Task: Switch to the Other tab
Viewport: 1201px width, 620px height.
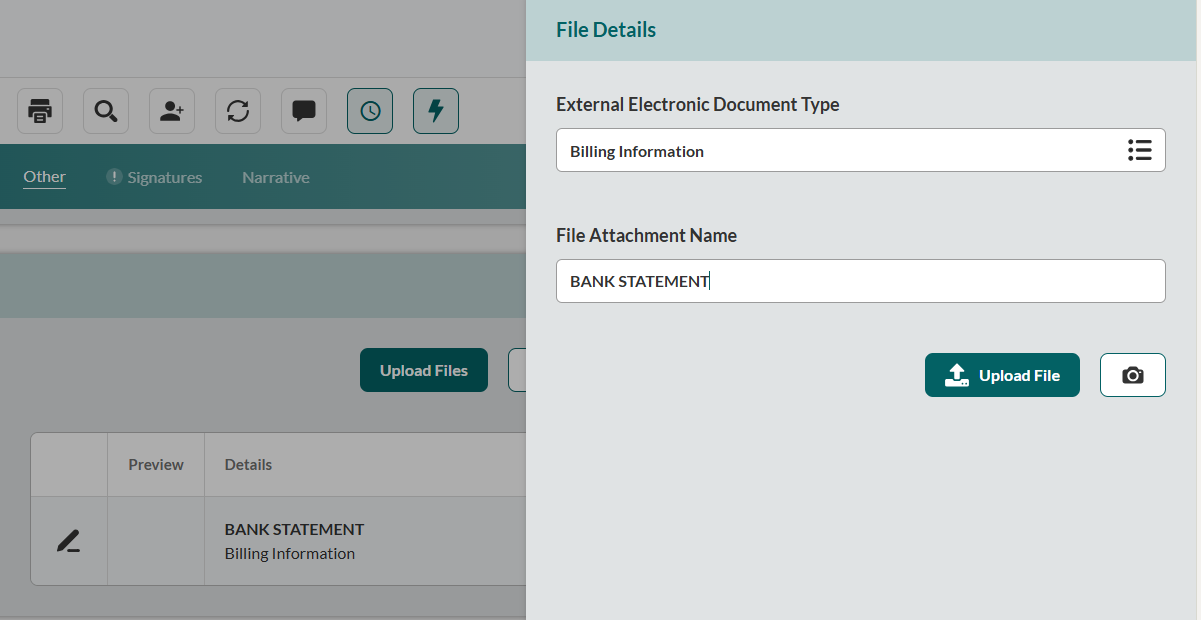Action: coord(45,177)
